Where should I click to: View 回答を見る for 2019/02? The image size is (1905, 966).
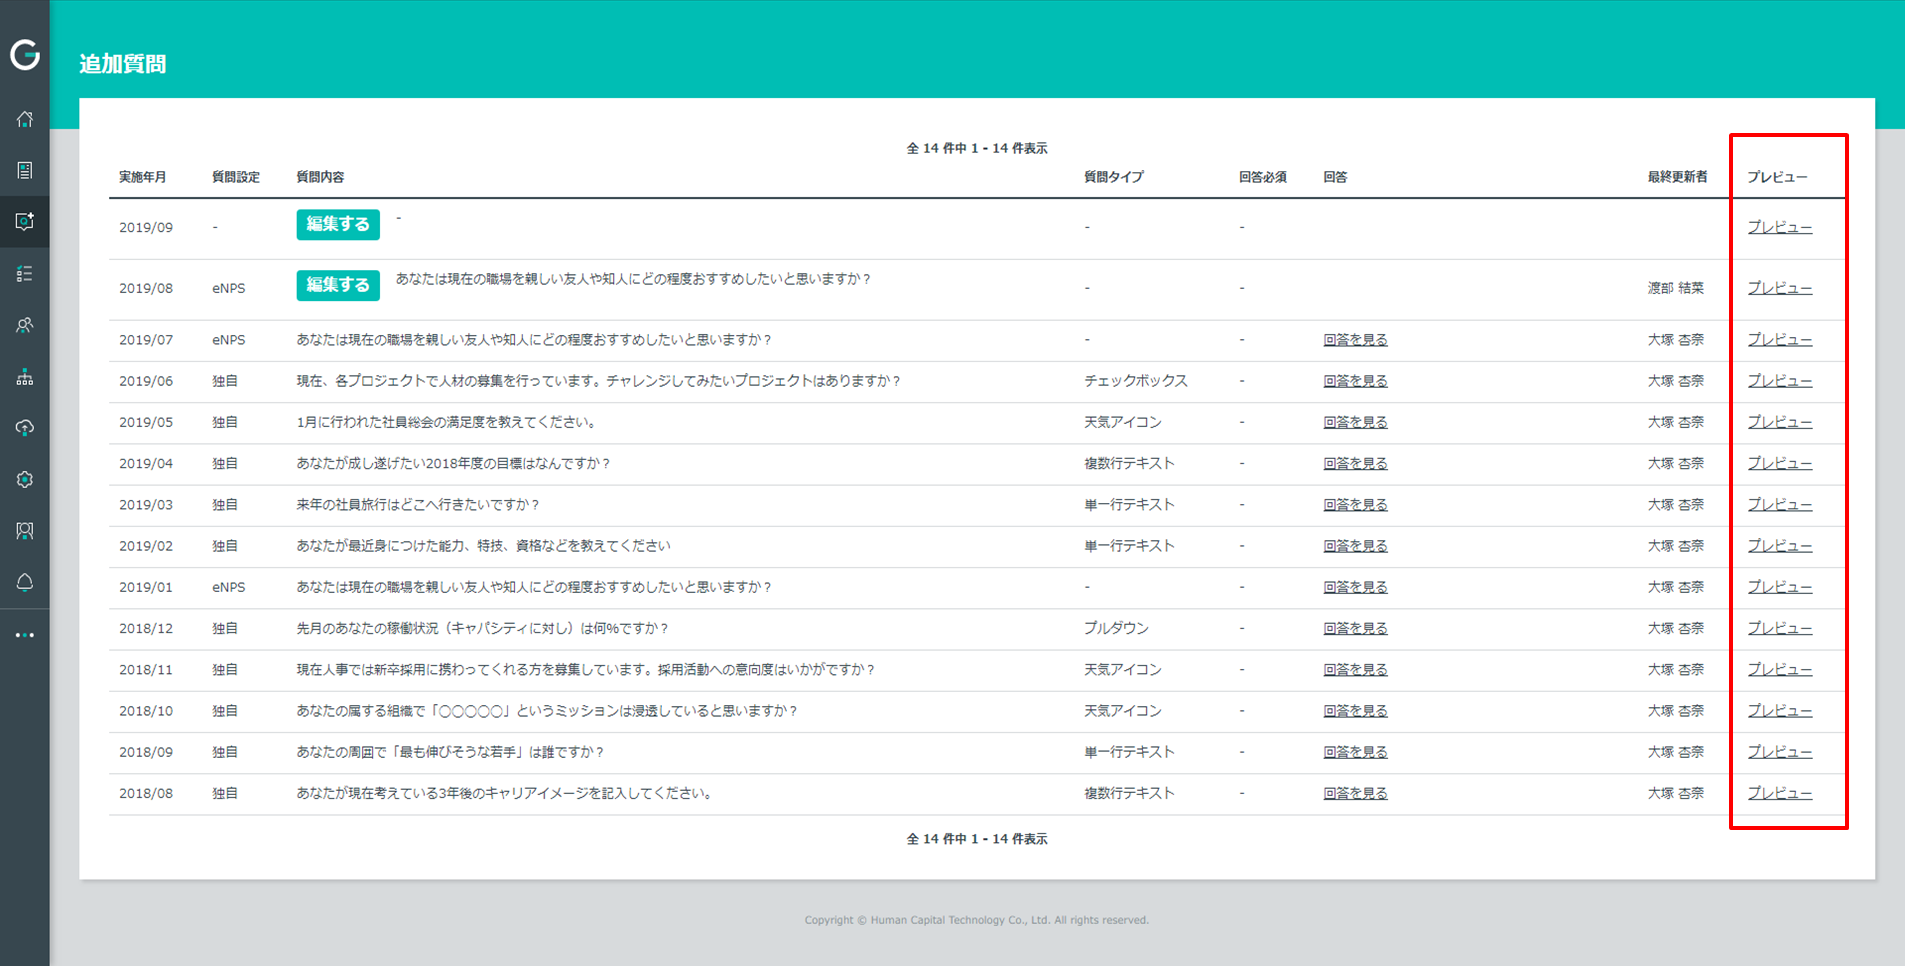(1355, 546)
